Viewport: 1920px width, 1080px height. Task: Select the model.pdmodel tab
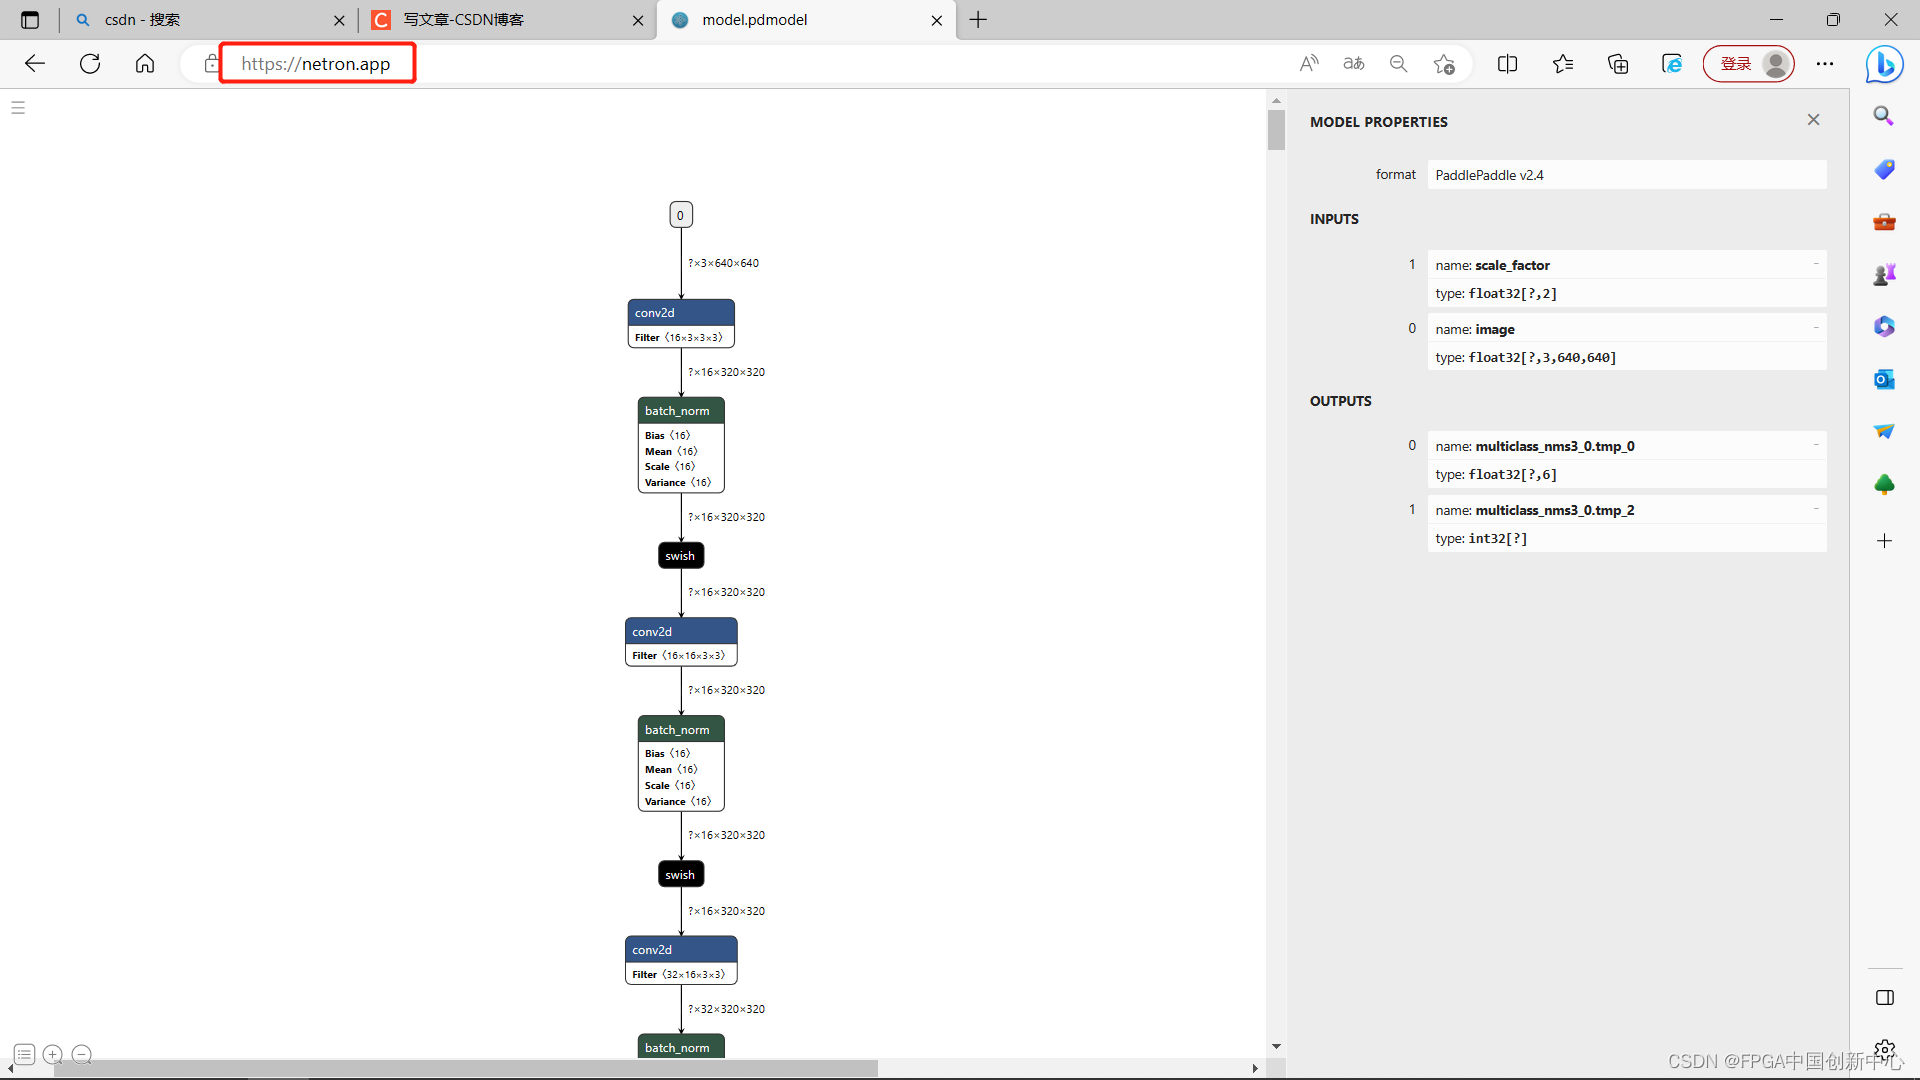pos(807,20)
